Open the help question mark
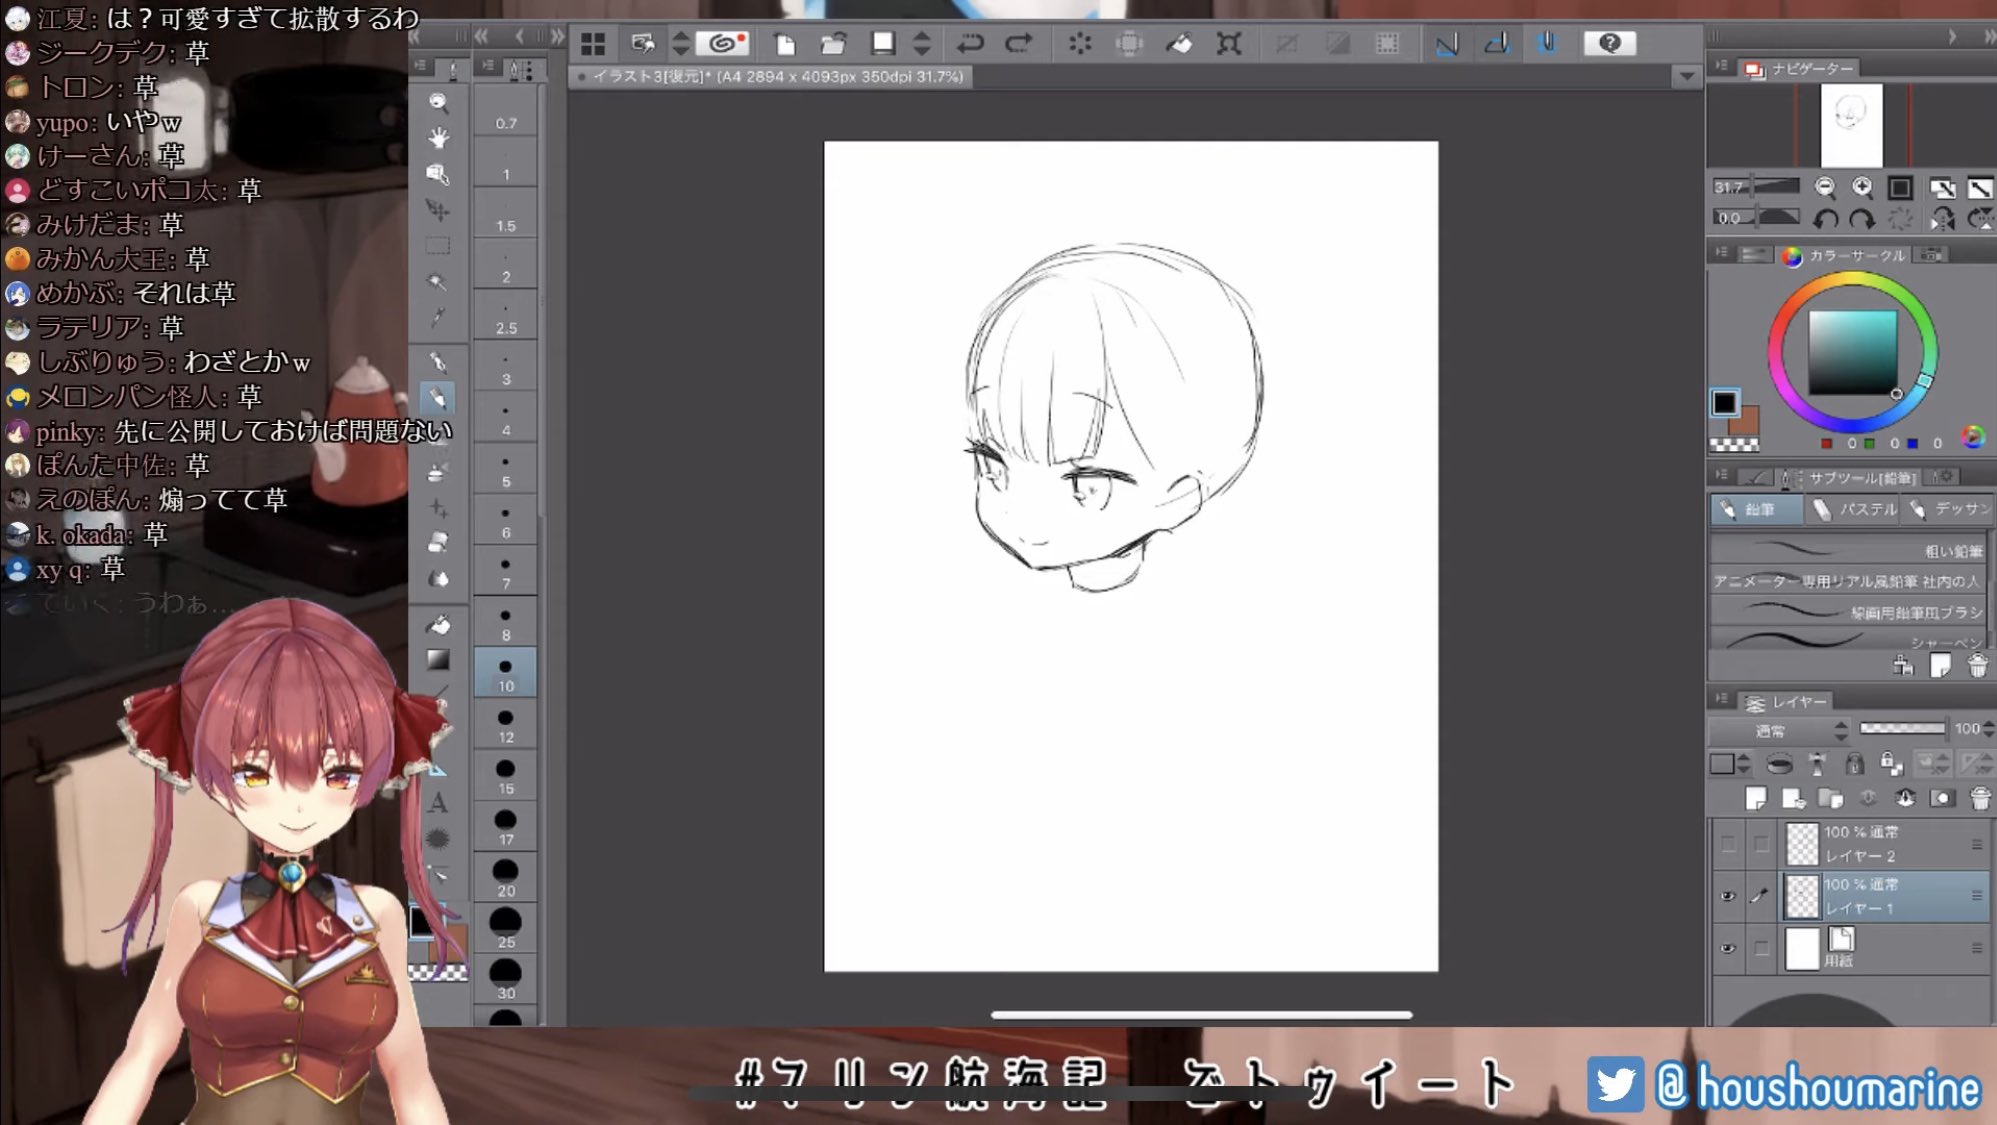 point(1610,43)
